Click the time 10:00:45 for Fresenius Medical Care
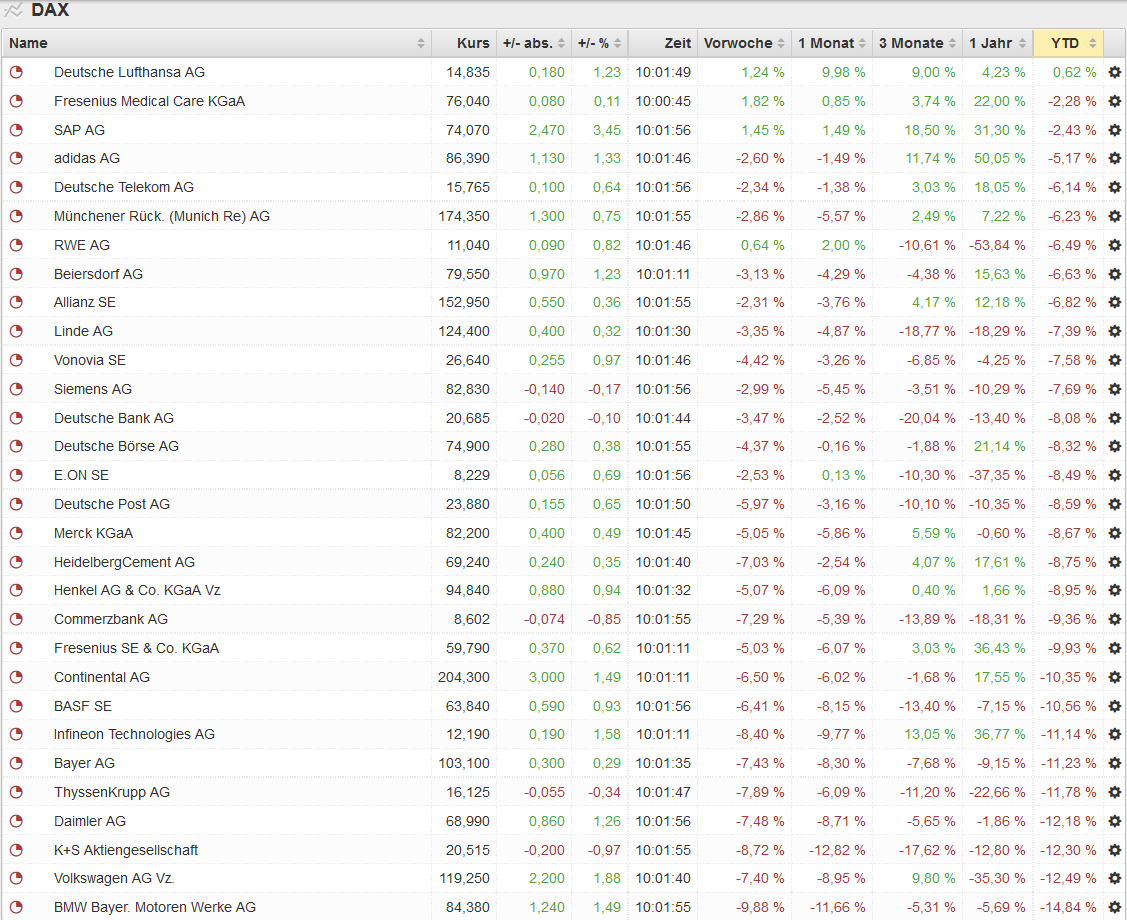 [663, 101]
